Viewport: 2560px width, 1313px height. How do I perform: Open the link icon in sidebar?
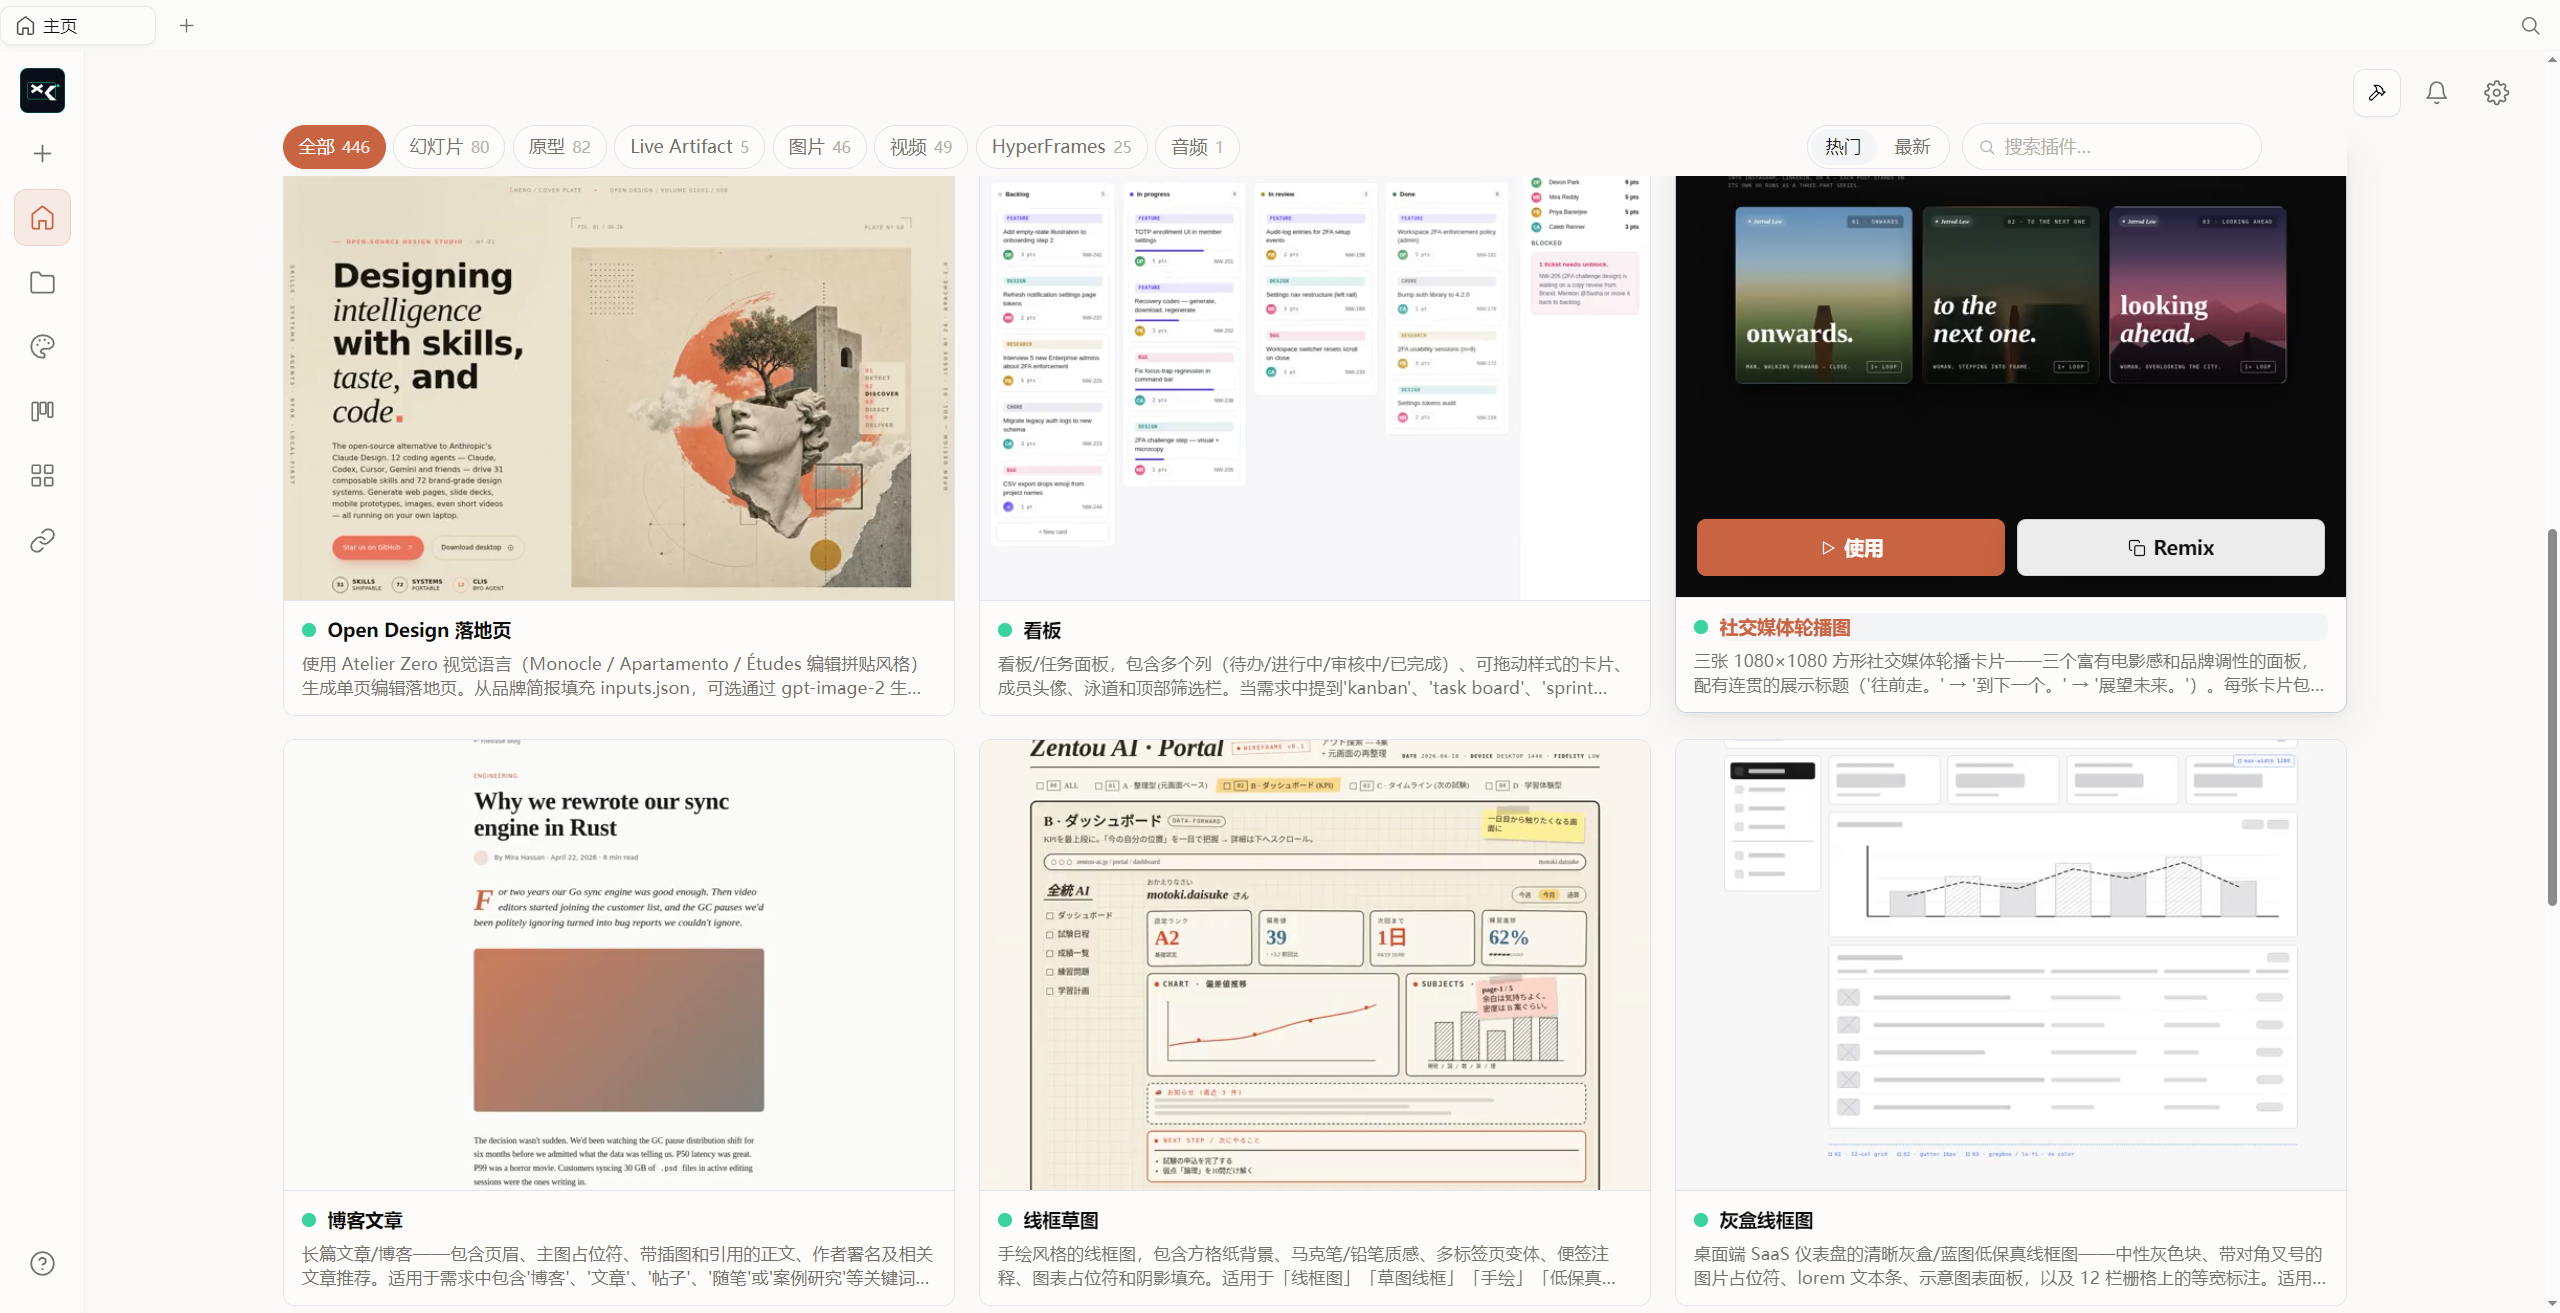point(42,540)
